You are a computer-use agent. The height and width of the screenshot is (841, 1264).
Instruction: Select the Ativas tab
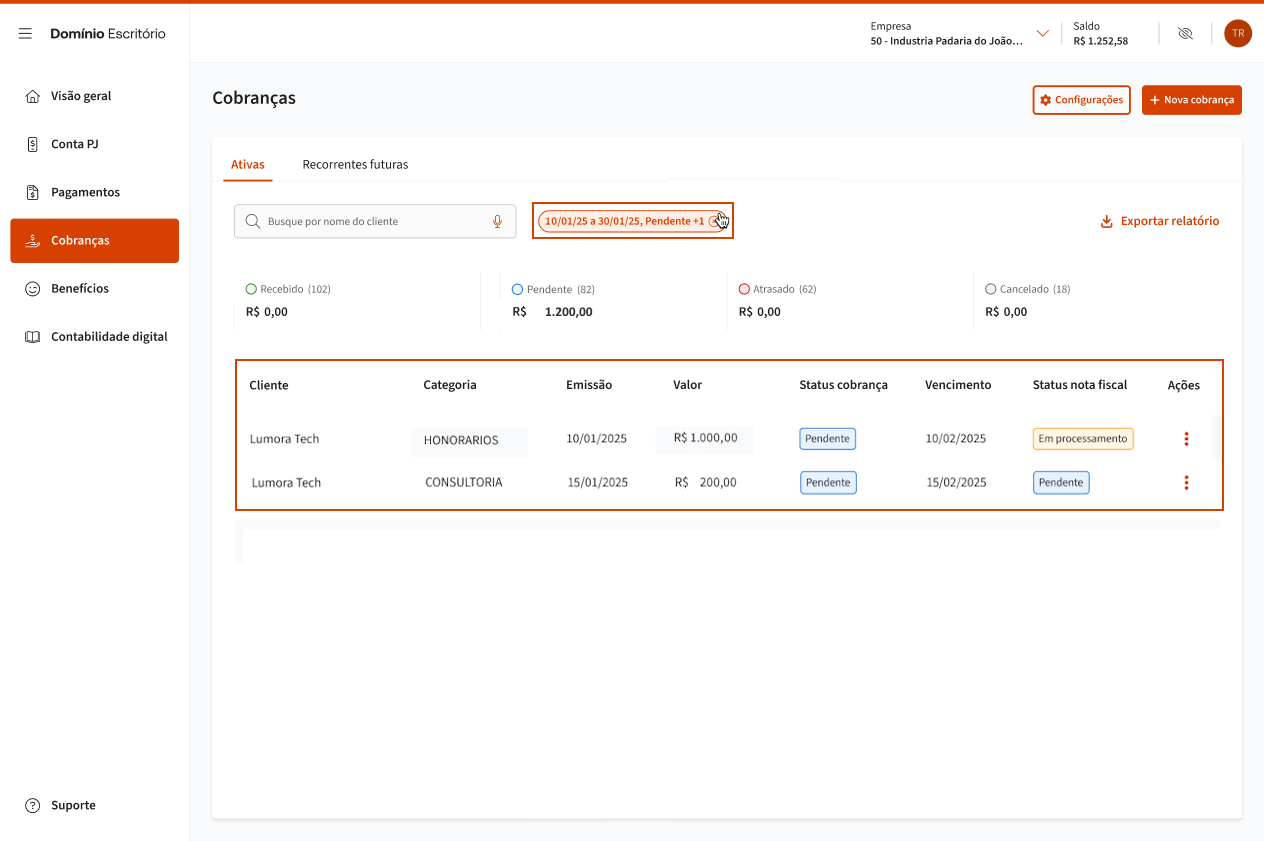tap(247, 164)
